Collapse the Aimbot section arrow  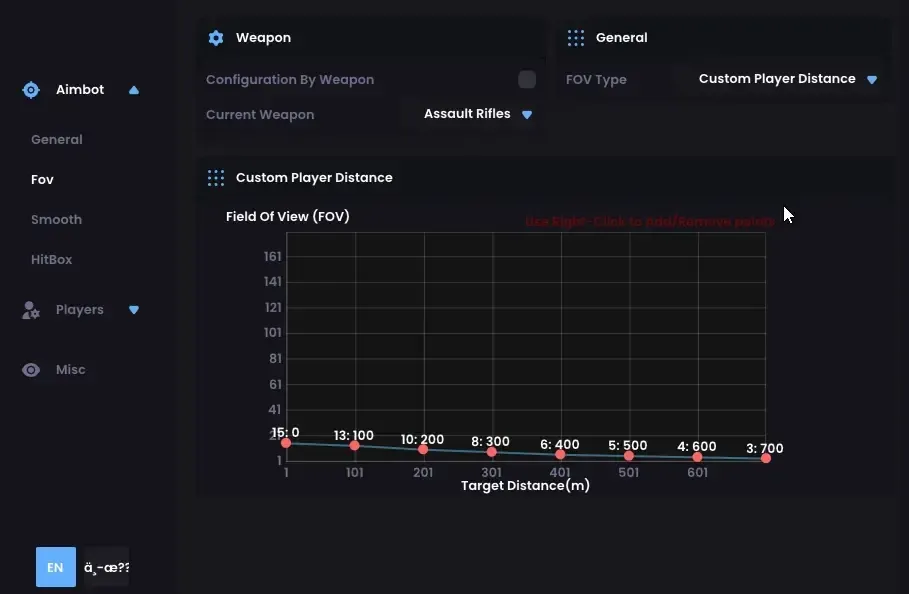pyautogui.click(x=134, y=90)
